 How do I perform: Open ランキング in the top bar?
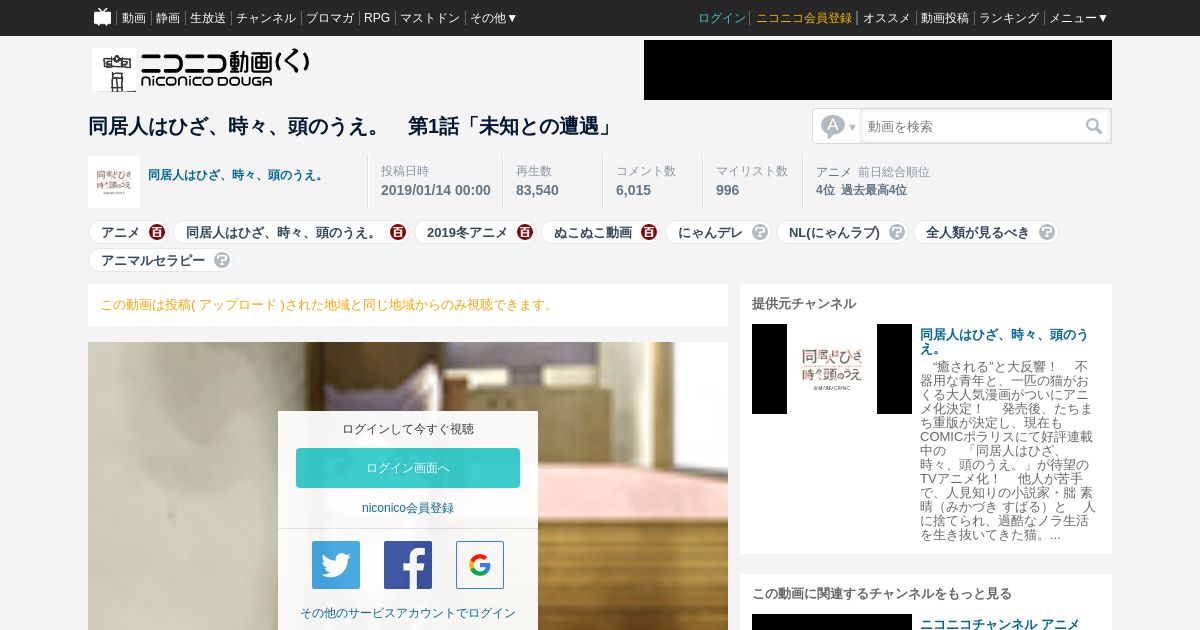point(1009,18)
